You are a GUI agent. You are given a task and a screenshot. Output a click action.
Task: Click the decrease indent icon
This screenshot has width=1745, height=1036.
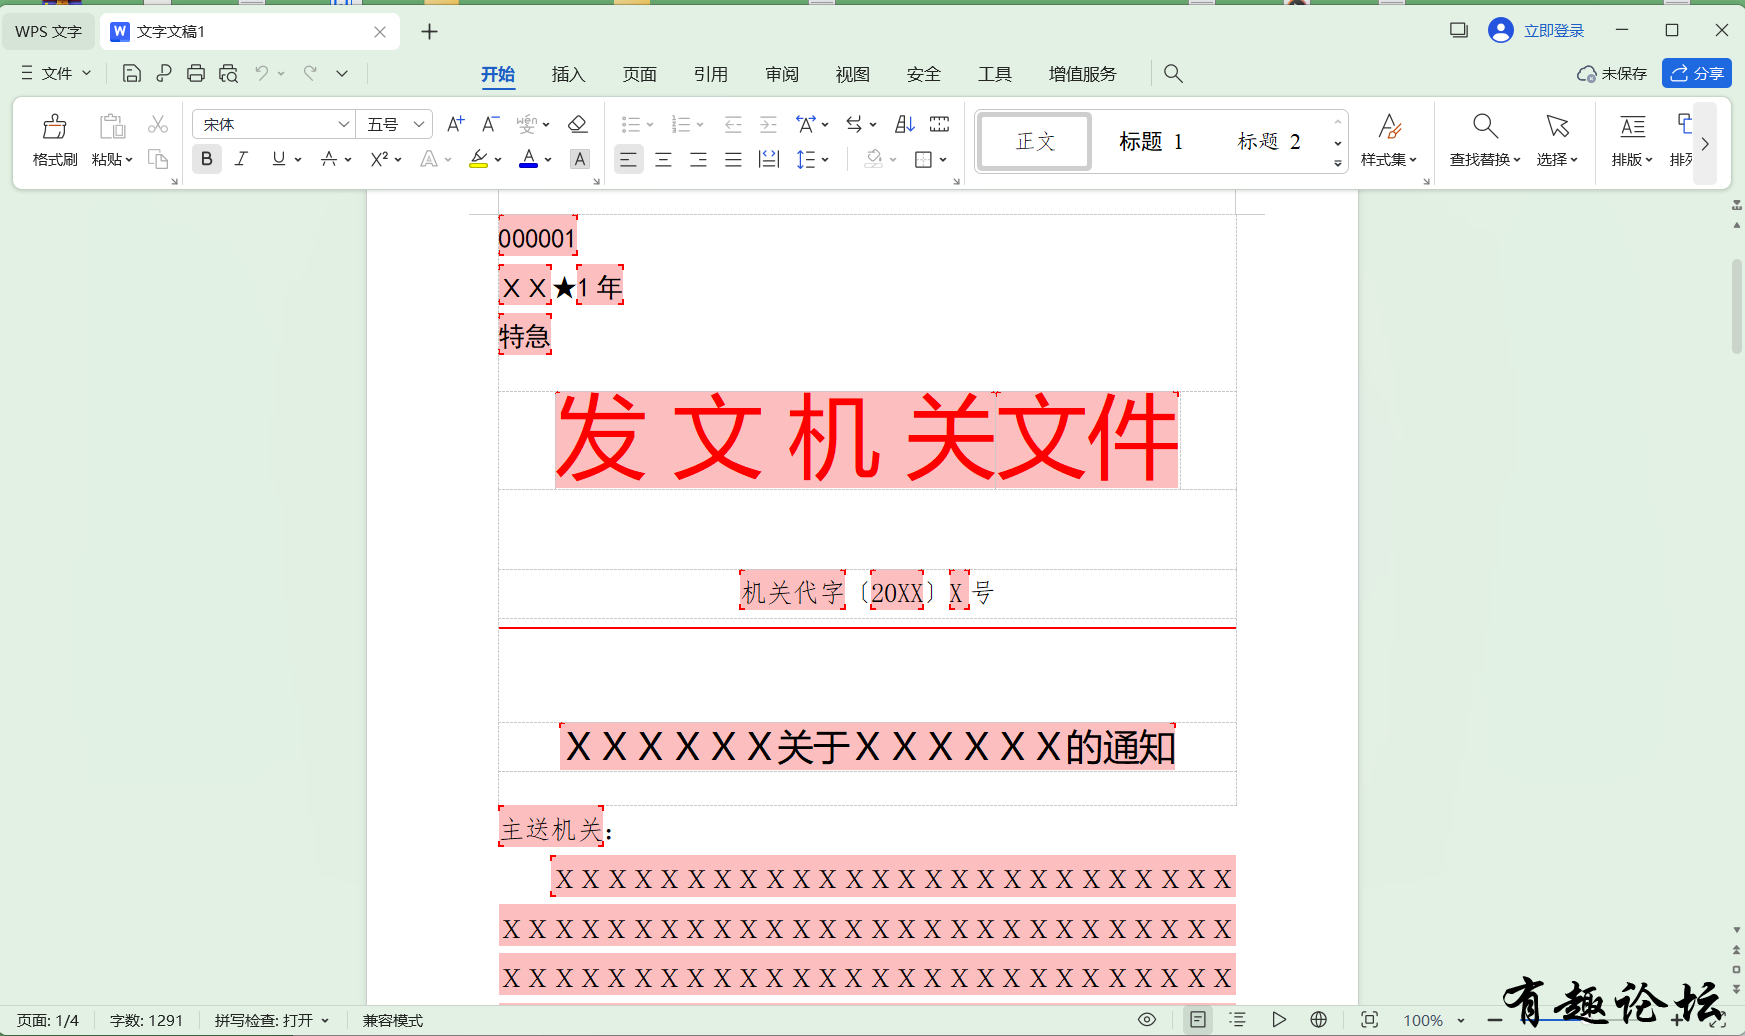(733, 124)
